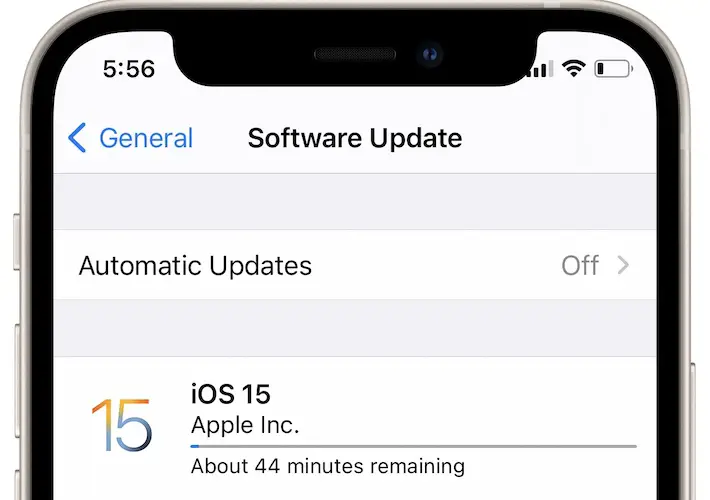Tap the earpiece speaker grille
710x500 pixels.
click(355, 55)
